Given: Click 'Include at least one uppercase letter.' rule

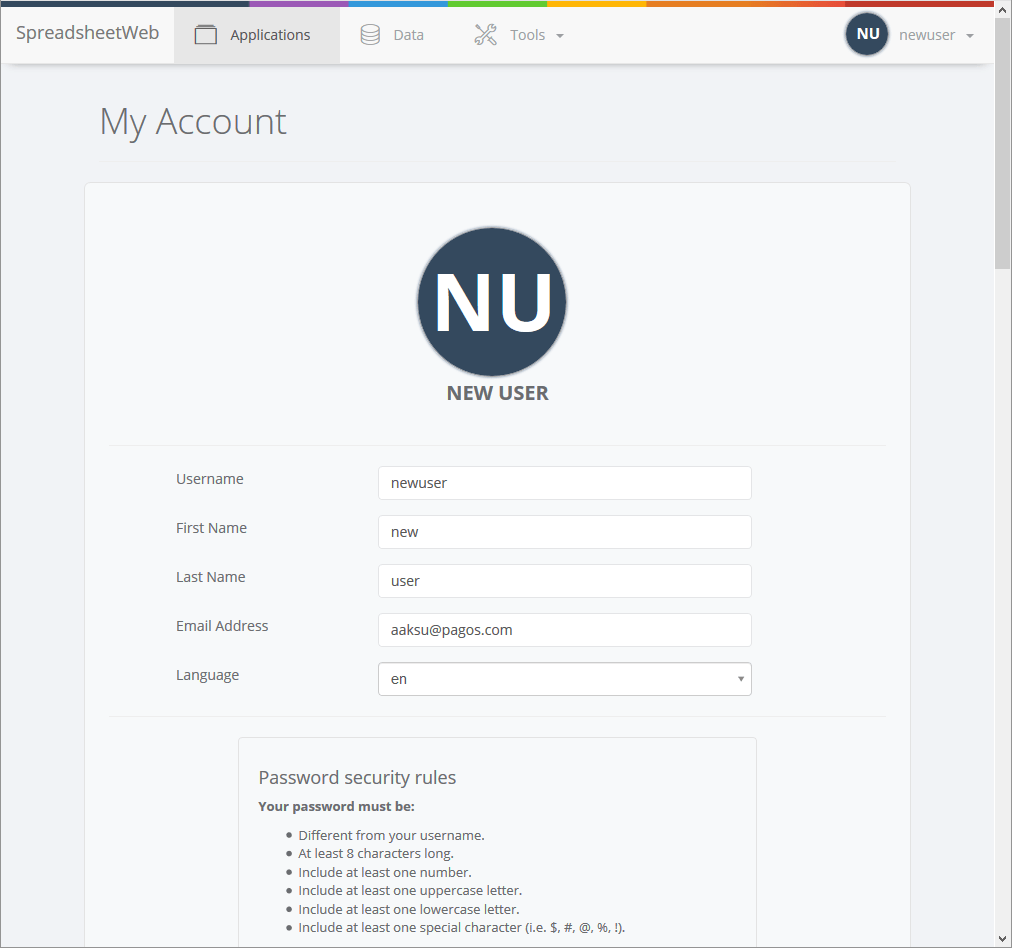Looking at the screenshot, I should pyautogui.click(x=410, y=891).
